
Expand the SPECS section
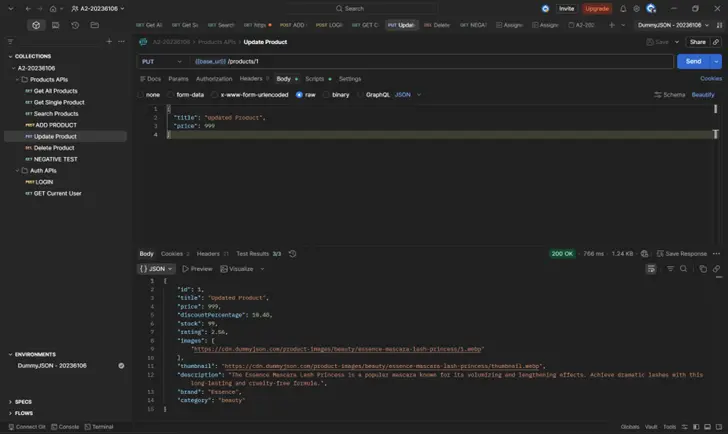pos(11,402)
